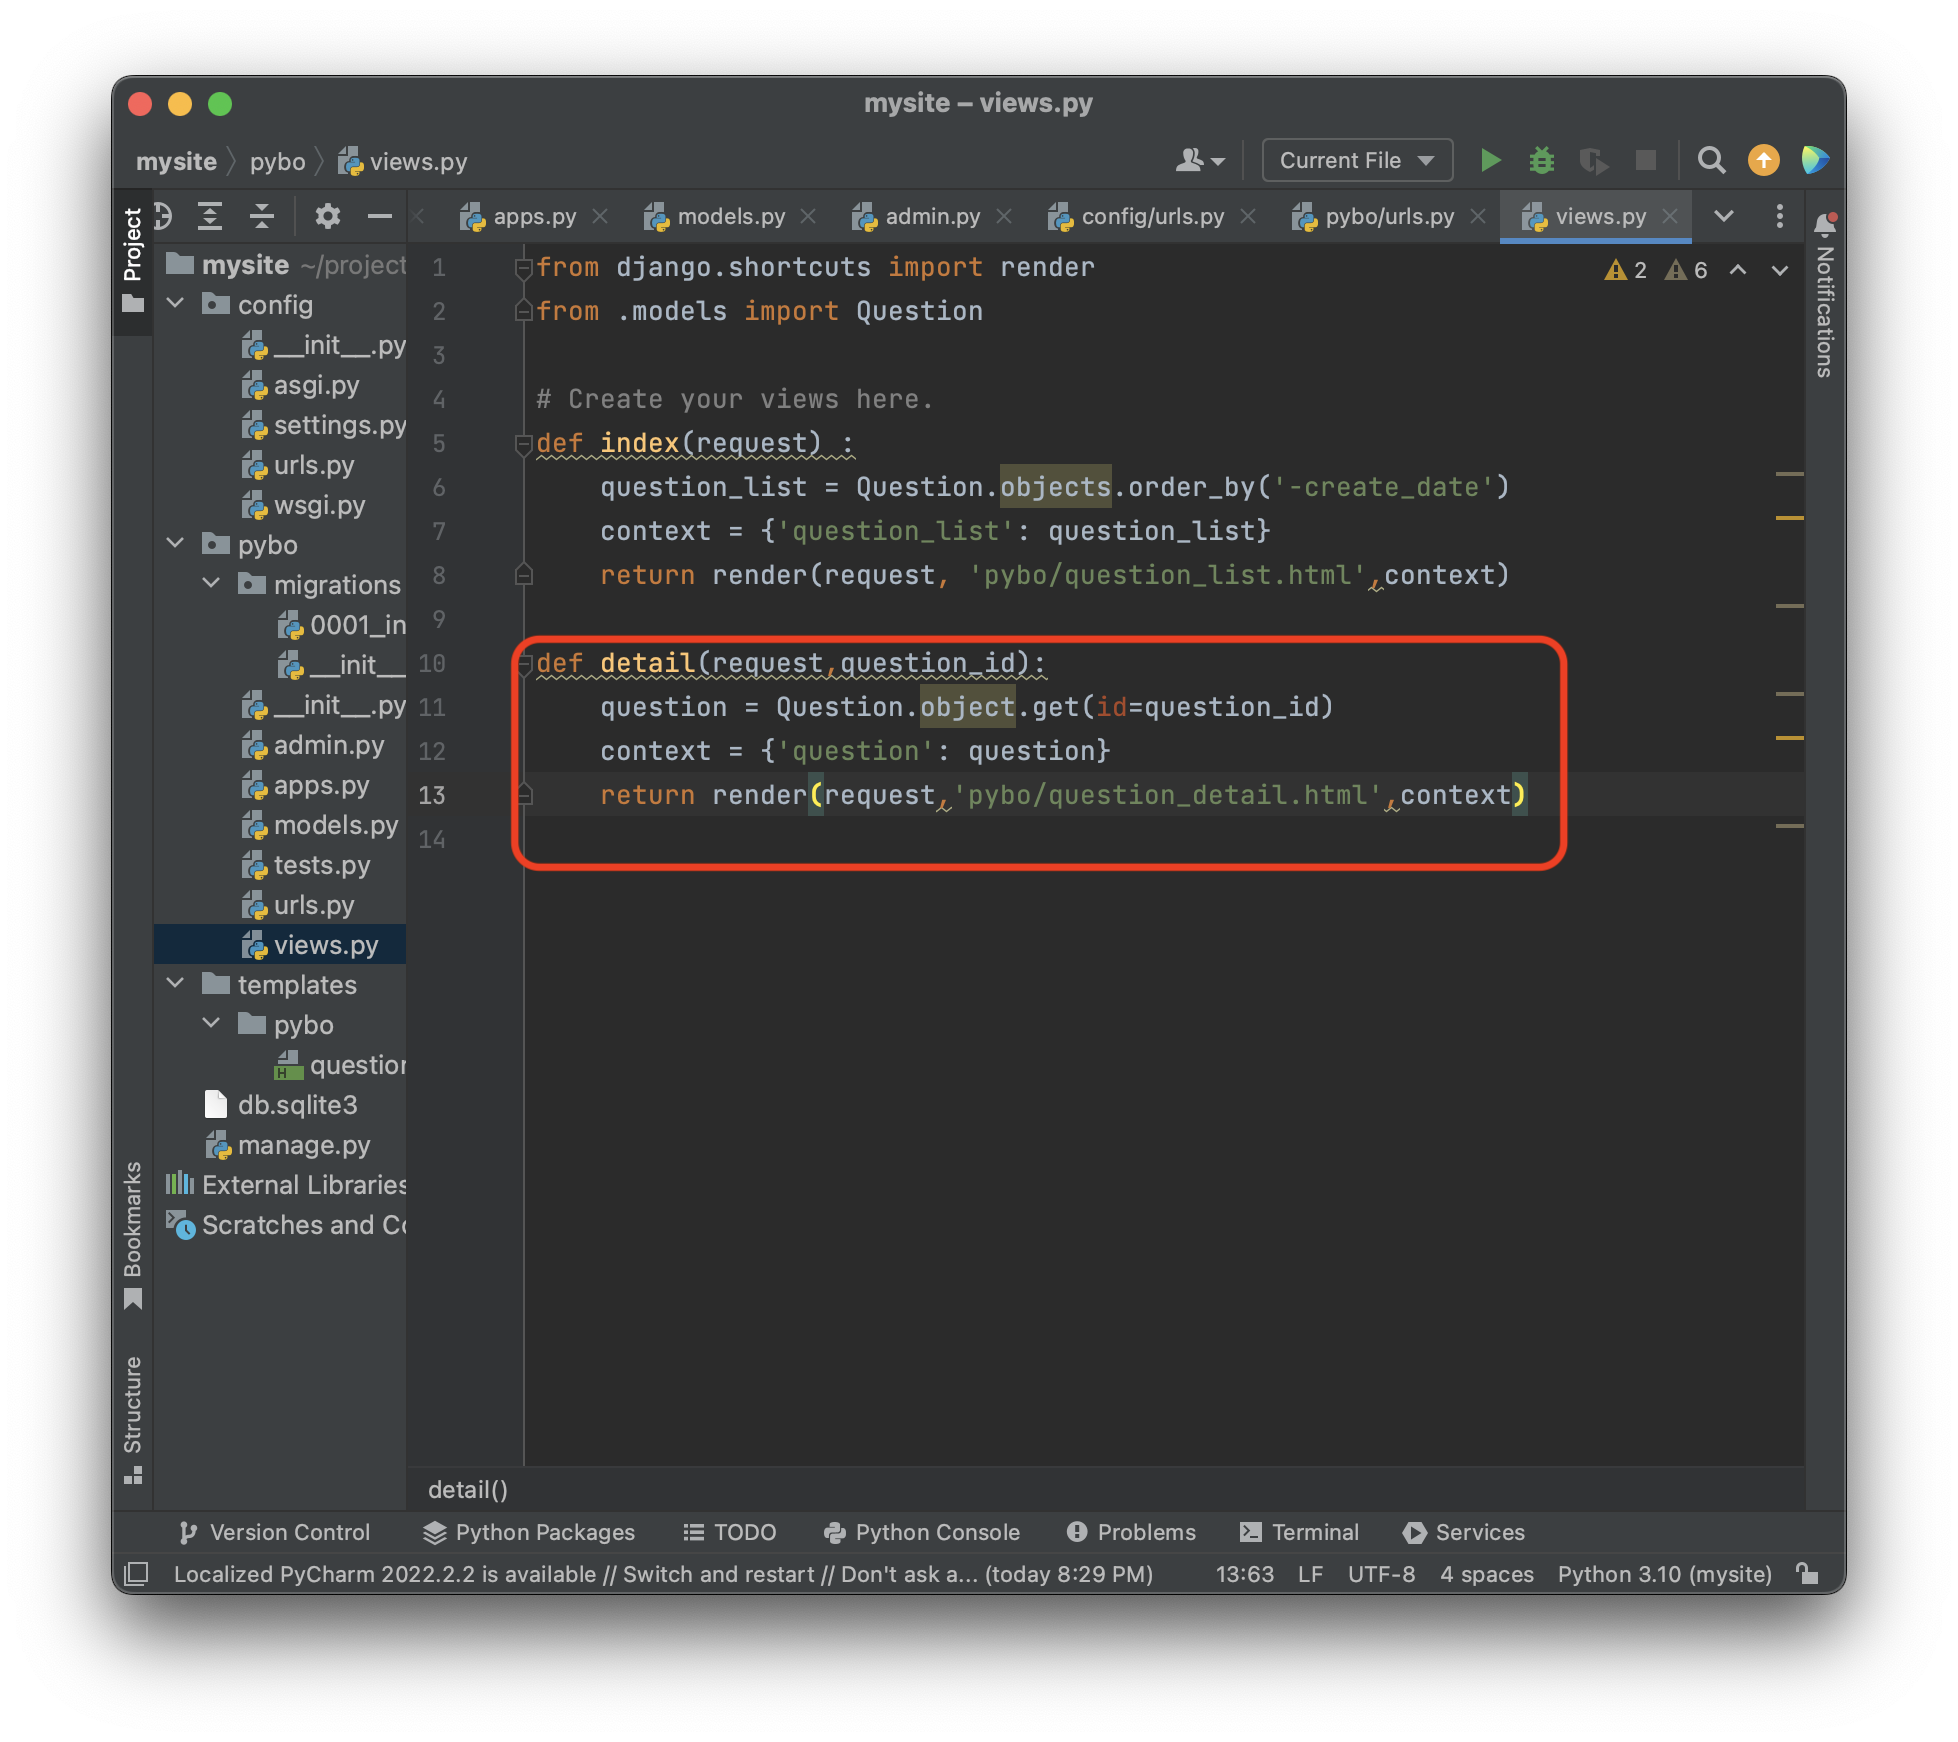
Task: Collapse the config folder
Action: (176, 303)
